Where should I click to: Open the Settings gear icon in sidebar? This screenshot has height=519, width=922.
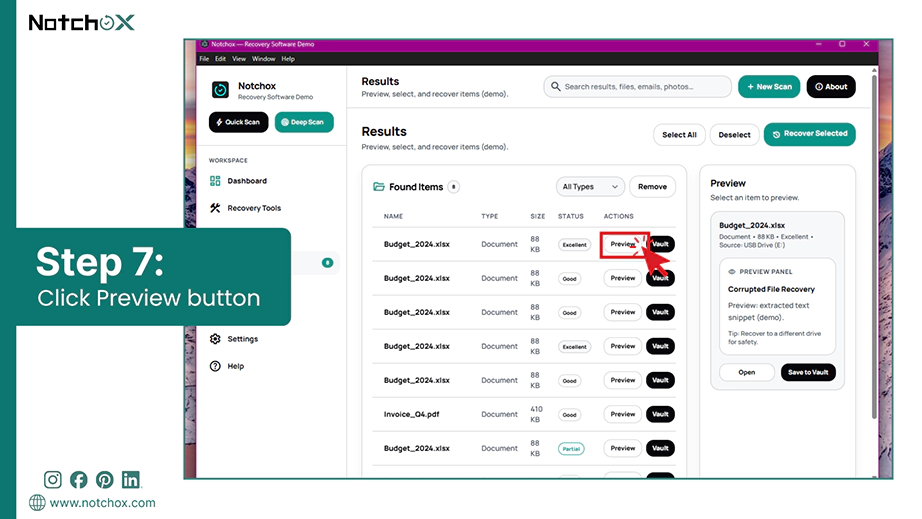click(x=215, y=339)
